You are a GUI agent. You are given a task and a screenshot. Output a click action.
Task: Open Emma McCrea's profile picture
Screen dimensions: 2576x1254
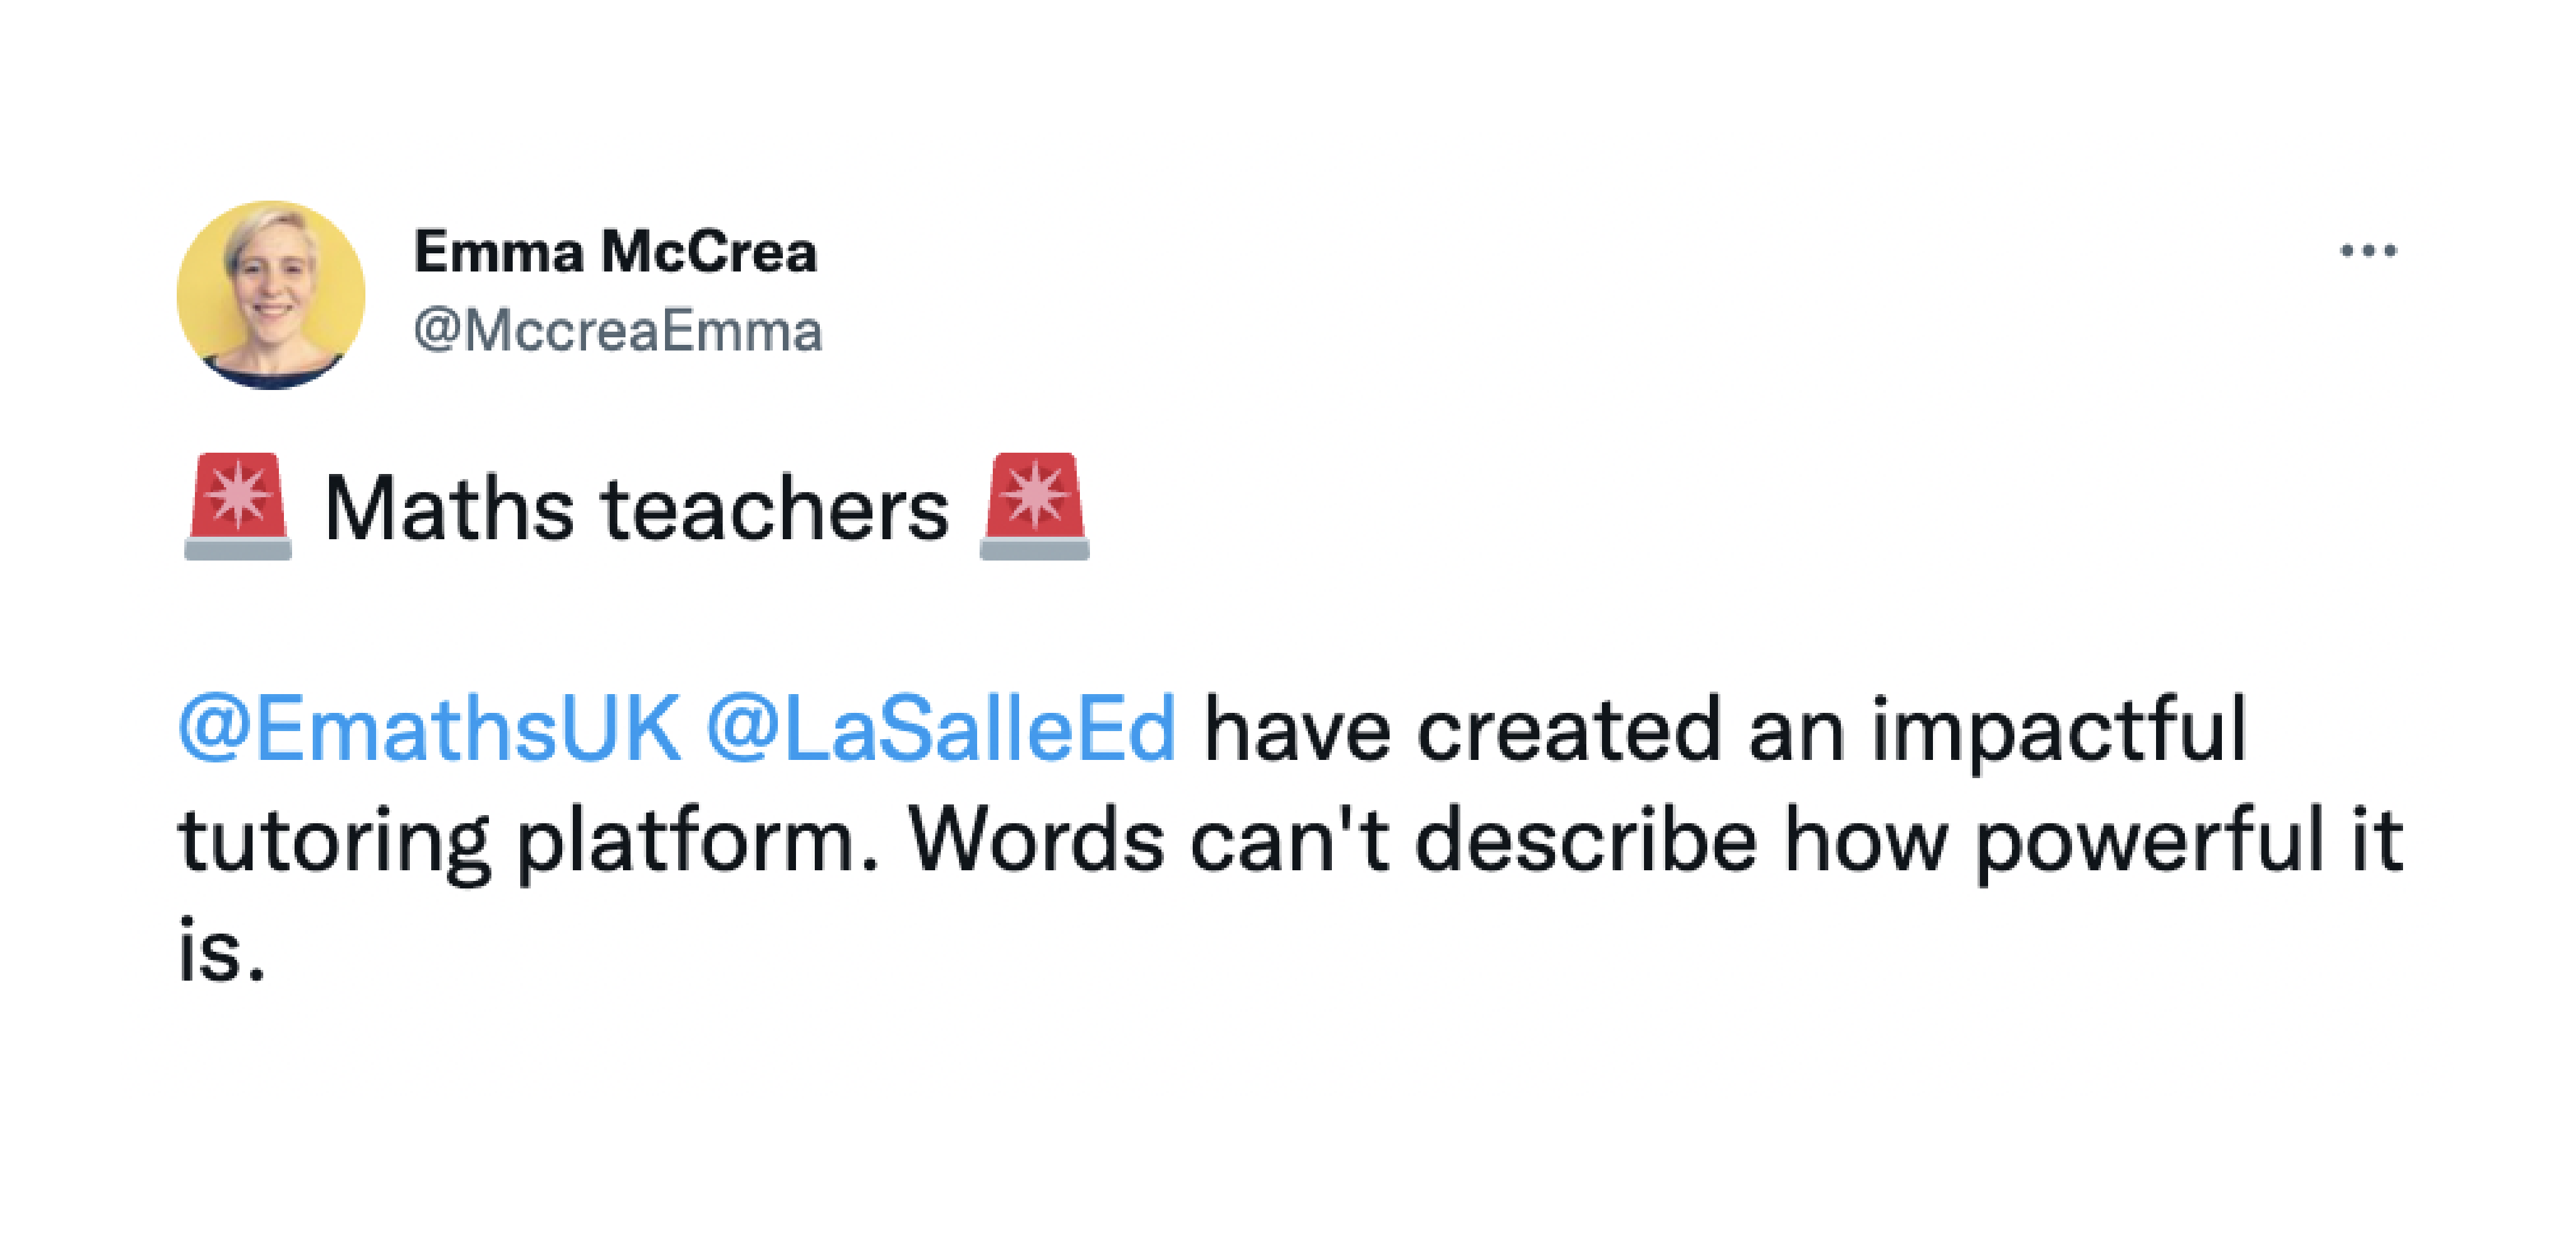point(271,295)
